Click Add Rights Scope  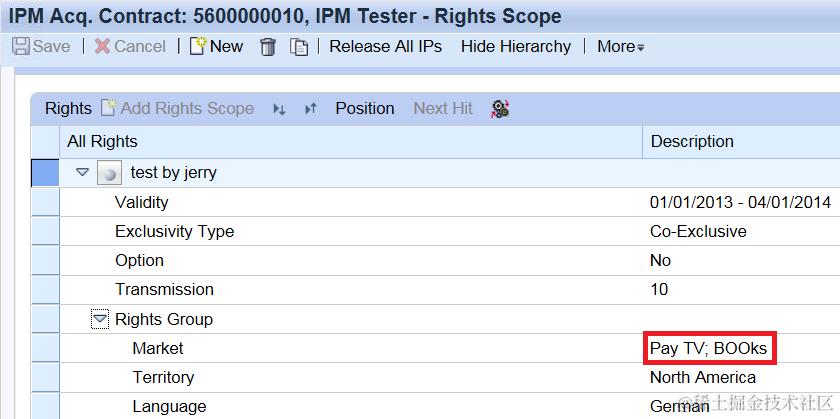(x=177, y=109)
